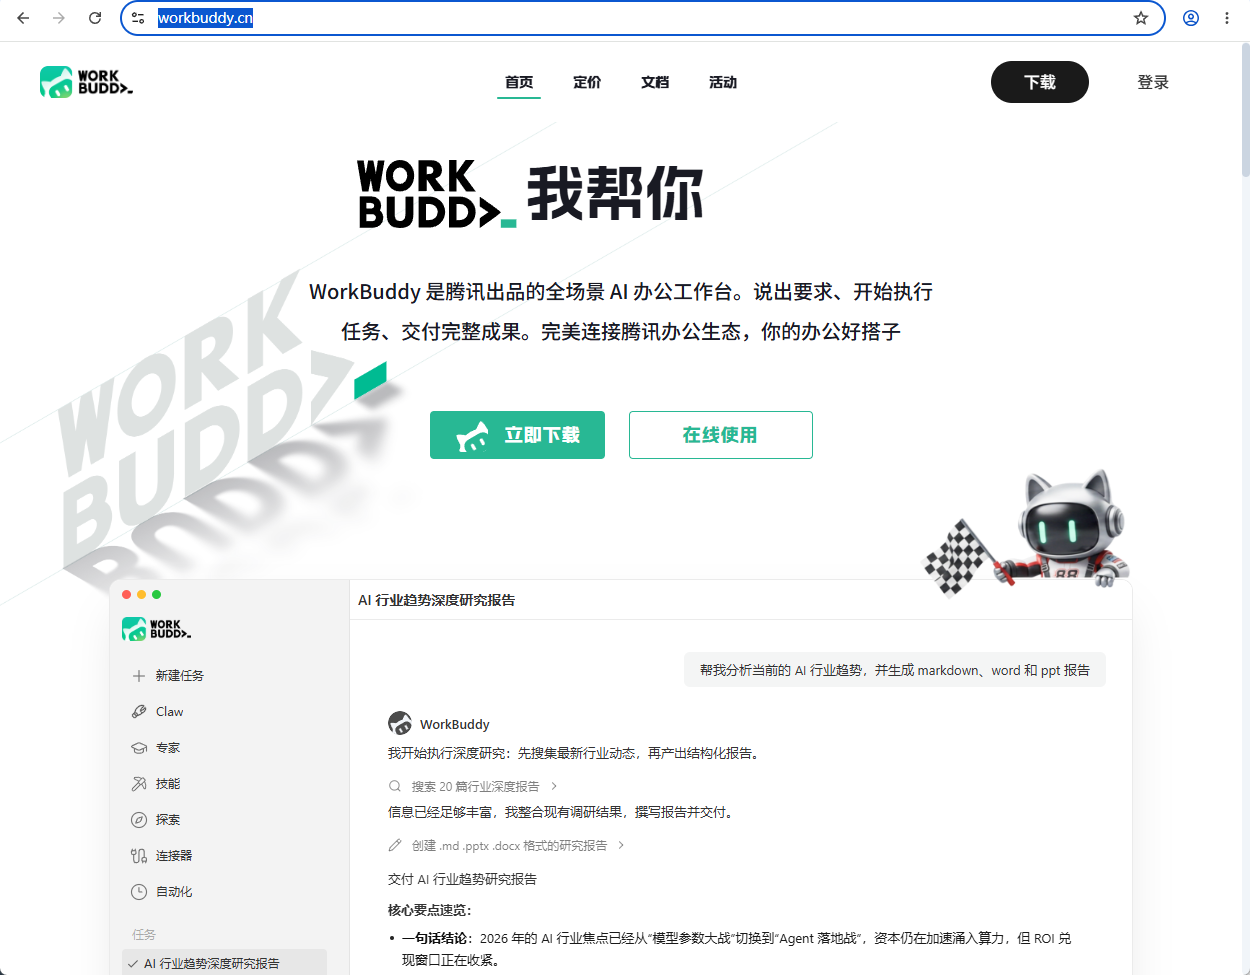The image size is (1250, 975).
Task: Bookmark this page with the star icon
Action: point(1141,18)
